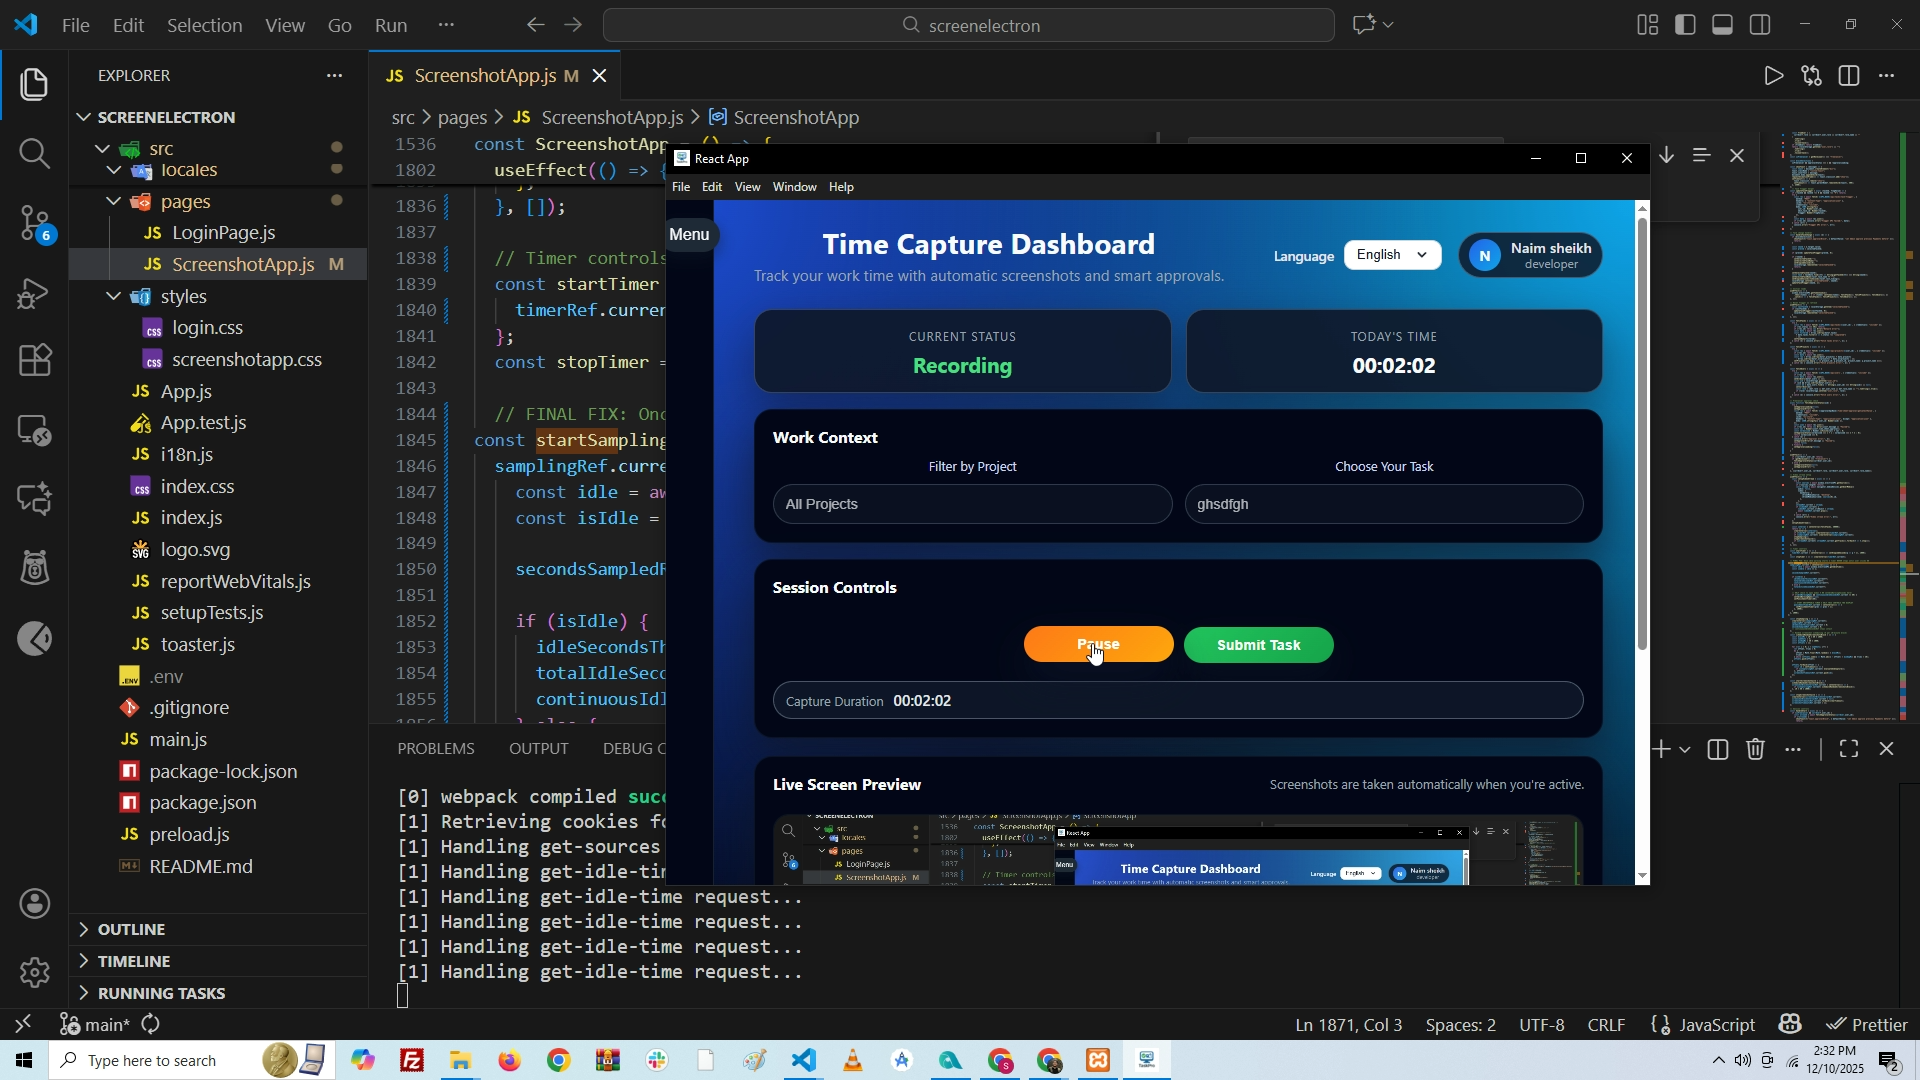Open Source Control view with badge
The image size is (1920, 1080).
point(34,222)
